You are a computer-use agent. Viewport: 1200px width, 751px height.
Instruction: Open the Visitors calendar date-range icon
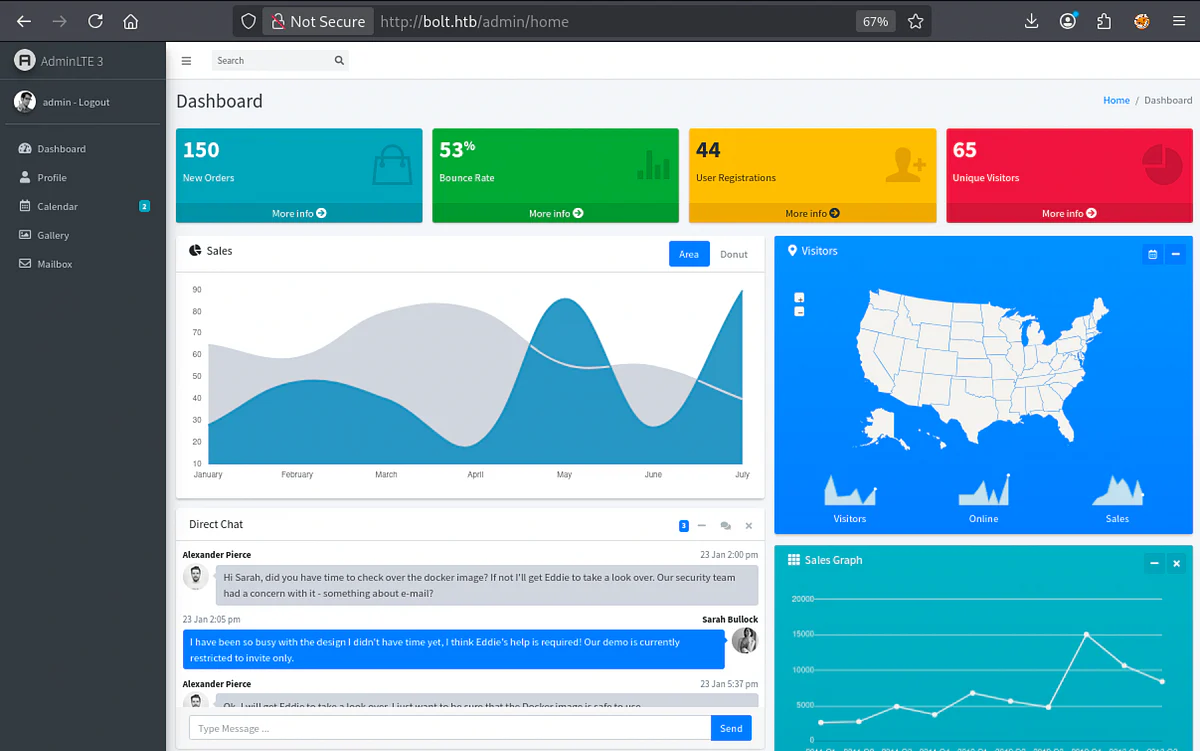pyautogui.click(x=1152, y=254)
